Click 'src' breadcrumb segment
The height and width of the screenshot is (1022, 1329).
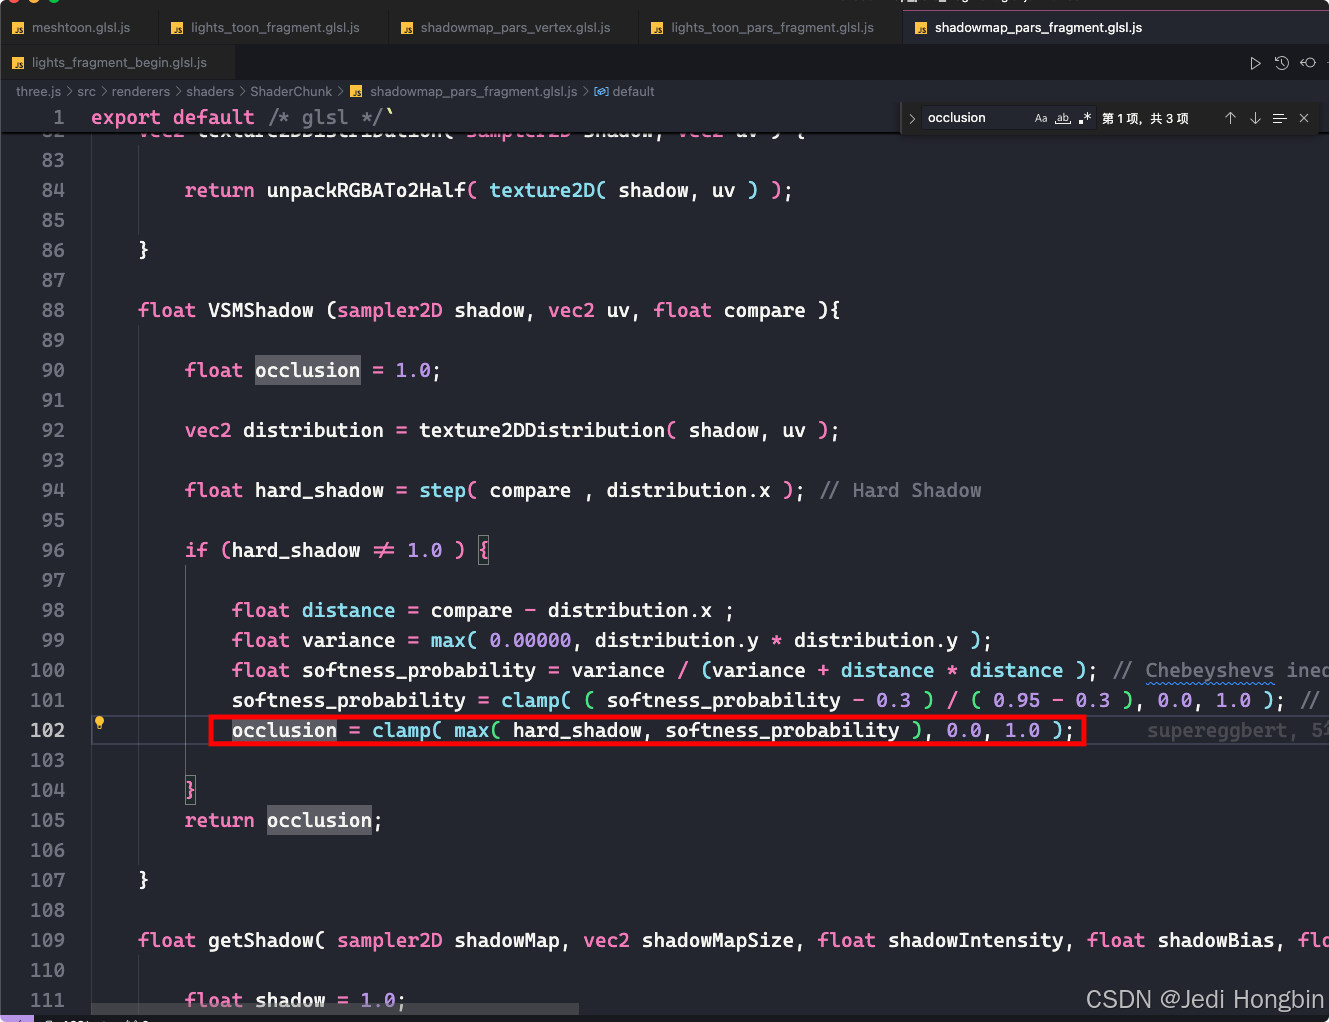[87, 91]
